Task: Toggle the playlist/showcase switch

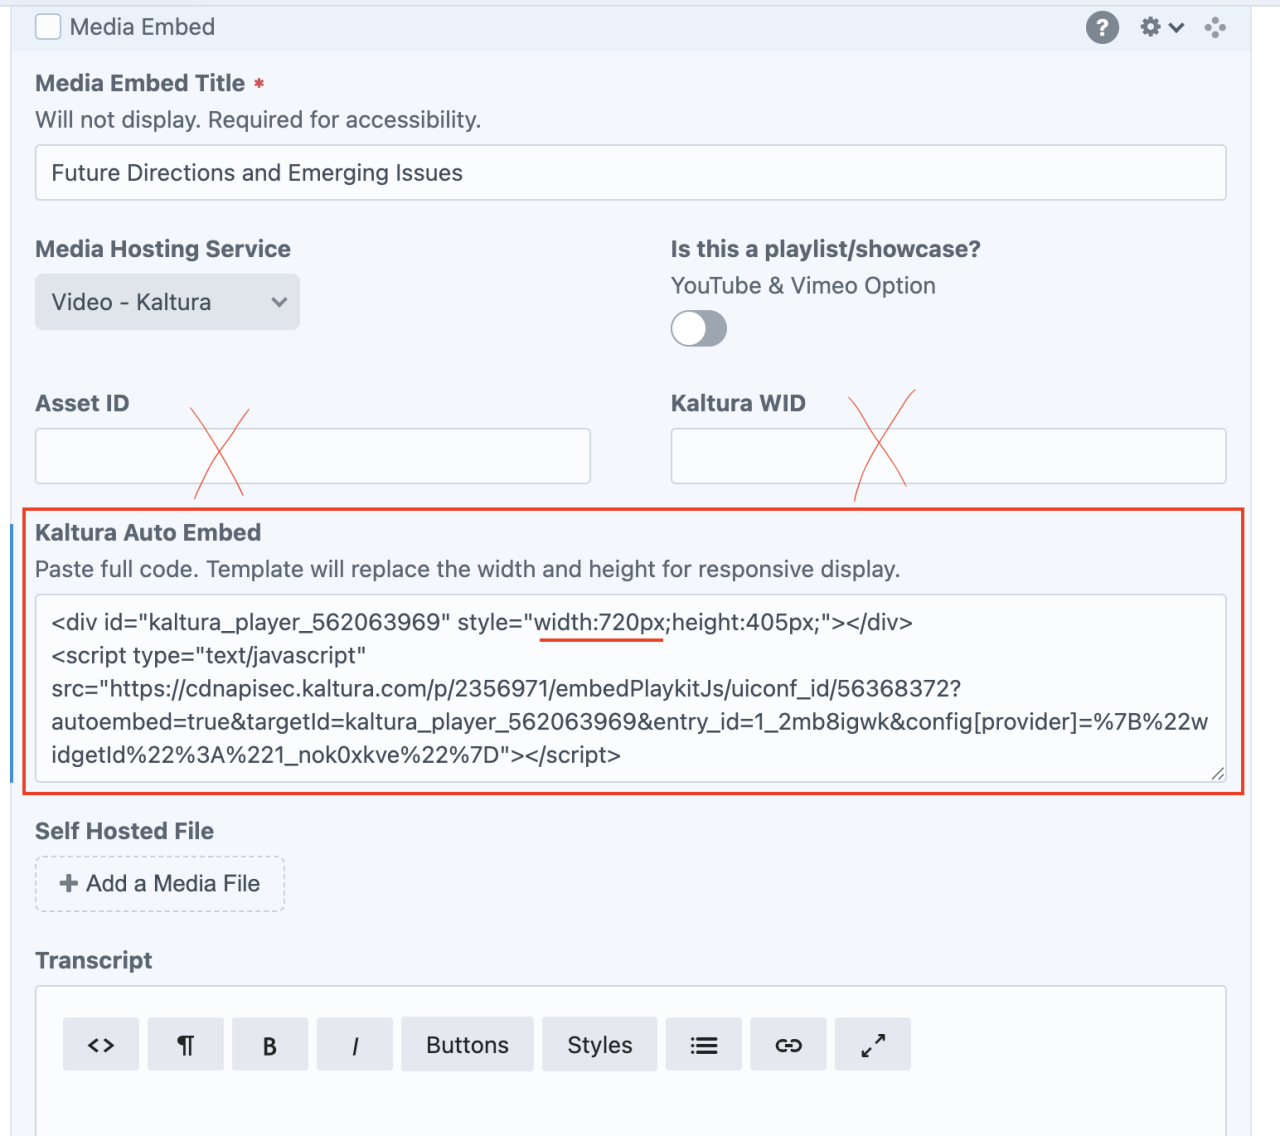Action: coord(698,328)
